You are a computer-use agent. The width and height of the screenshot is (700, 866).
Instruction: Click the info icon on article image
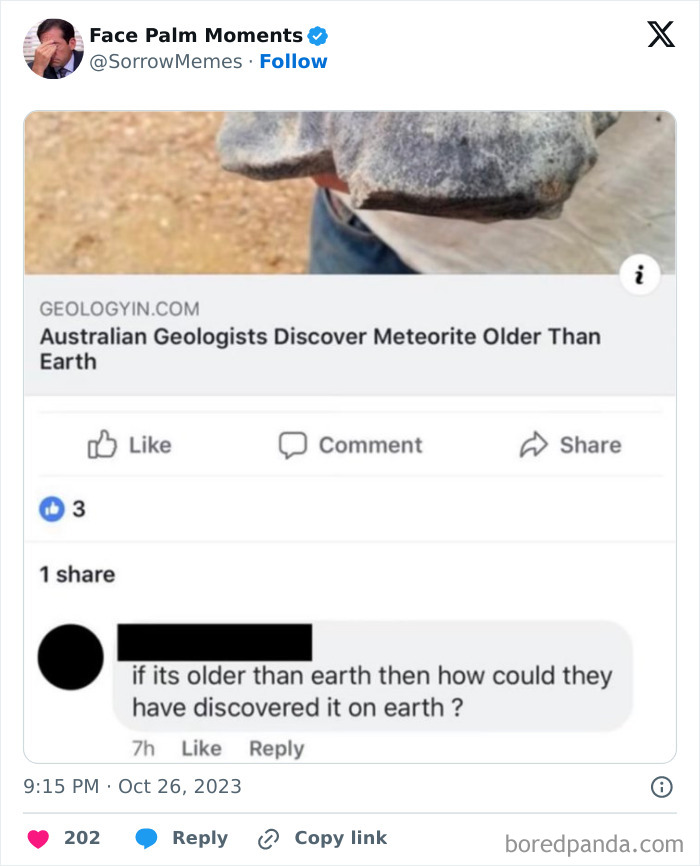[640, 276]
